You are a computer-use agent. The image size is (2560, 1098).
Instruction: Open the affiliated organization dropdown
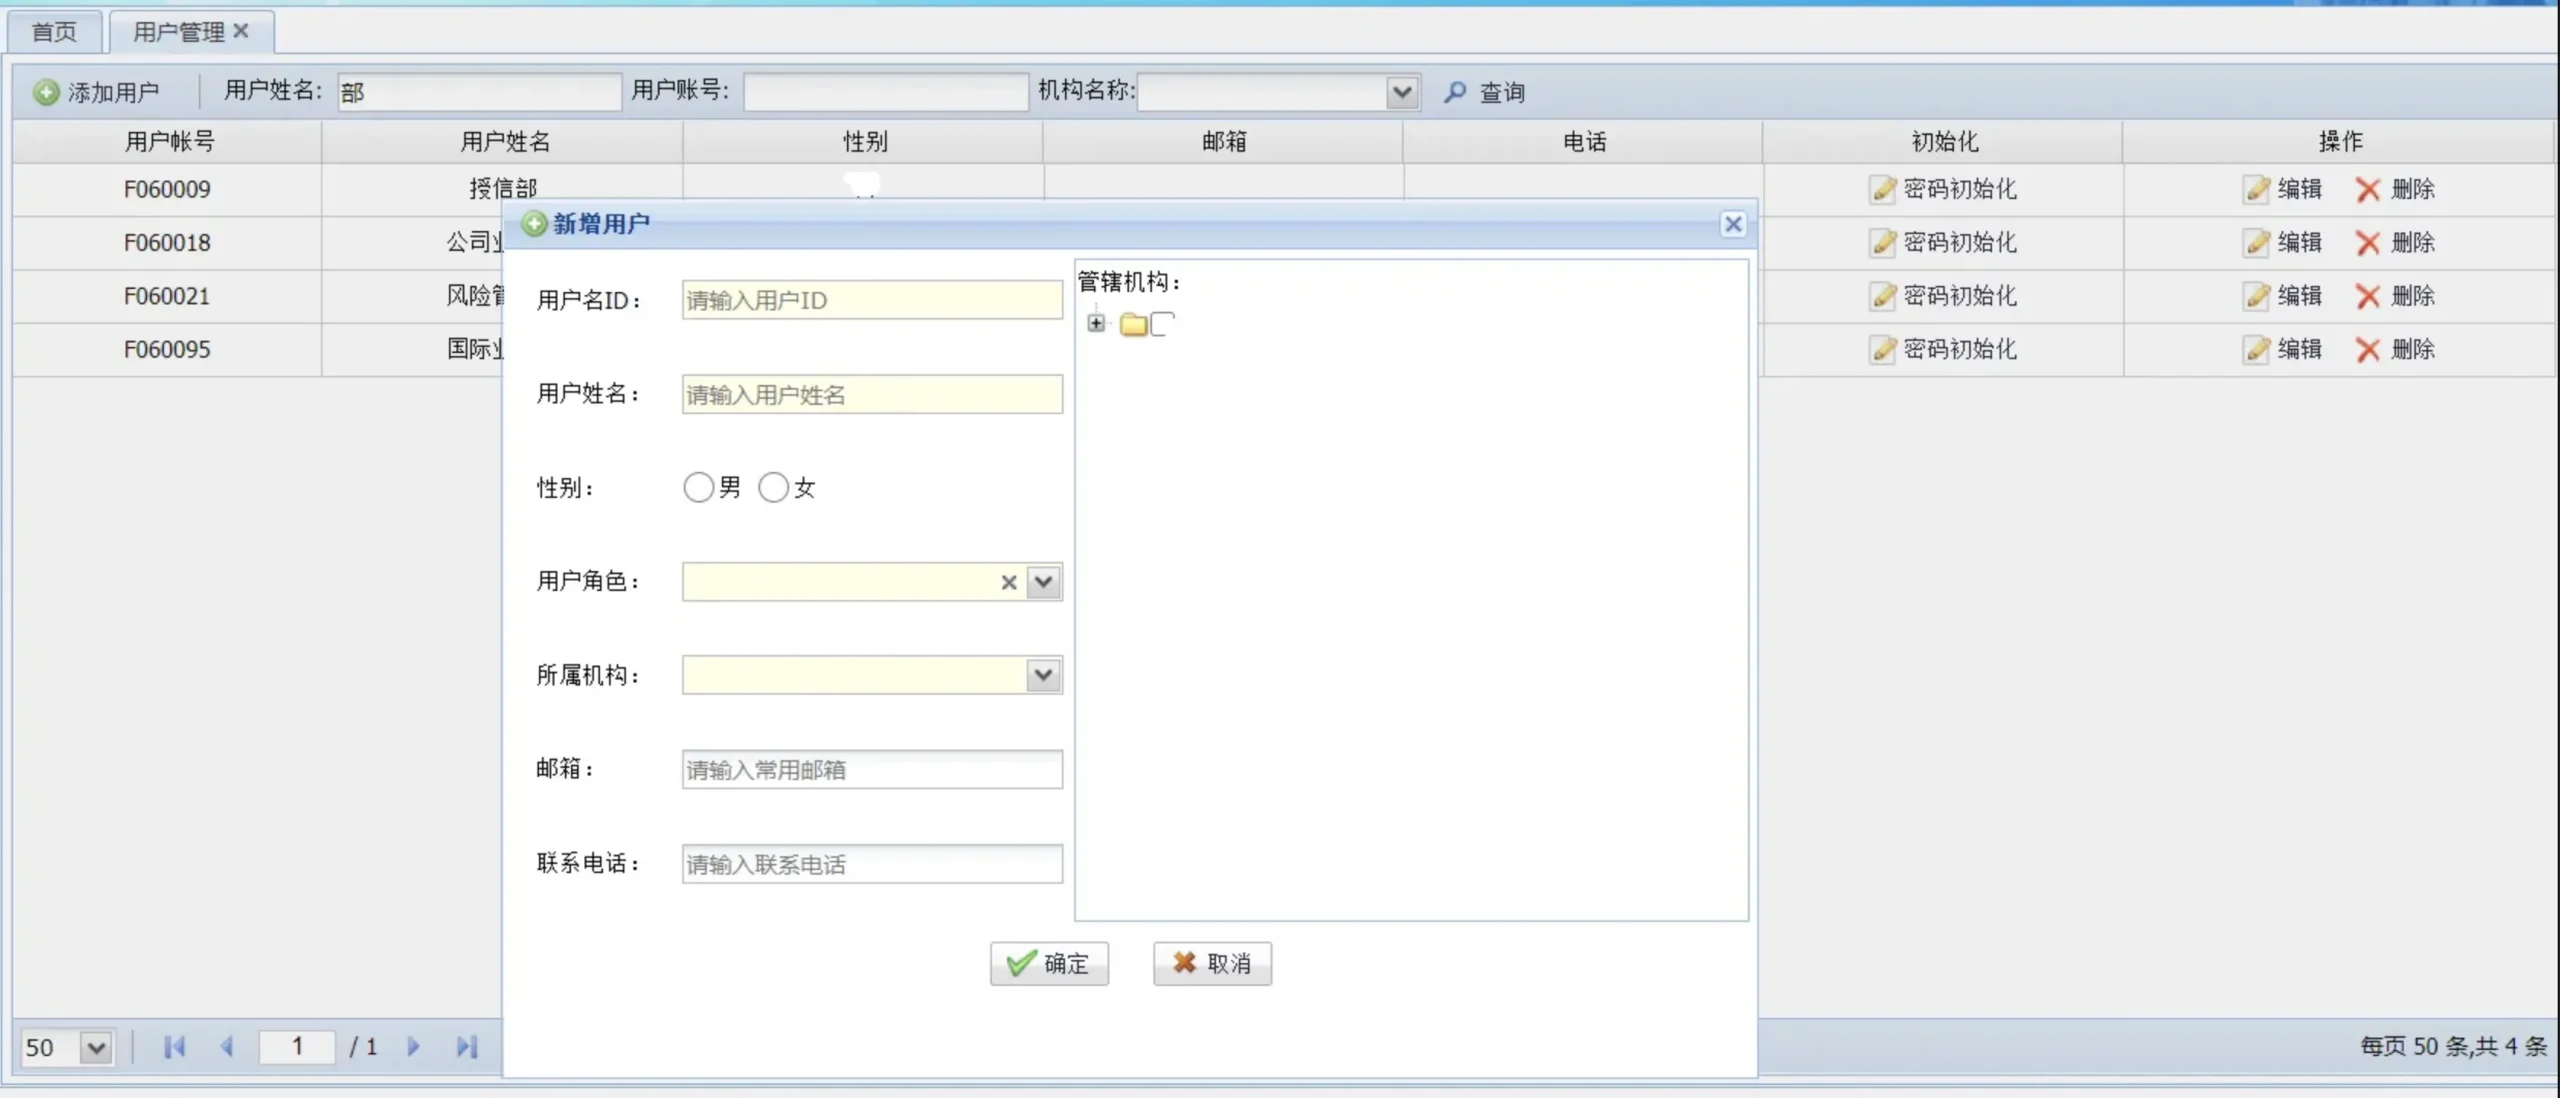(x=1043, y=675)
